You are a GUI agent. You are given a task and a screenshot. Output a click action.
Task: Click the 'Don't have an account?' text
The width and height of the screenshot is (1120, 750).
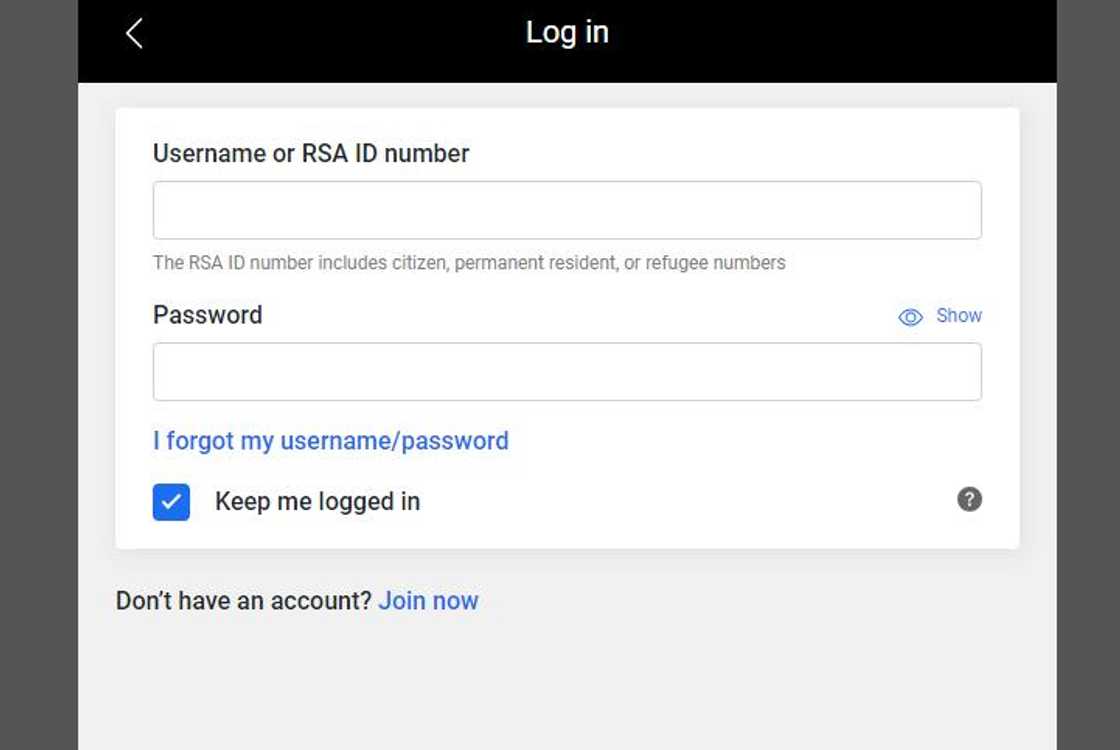244,601
